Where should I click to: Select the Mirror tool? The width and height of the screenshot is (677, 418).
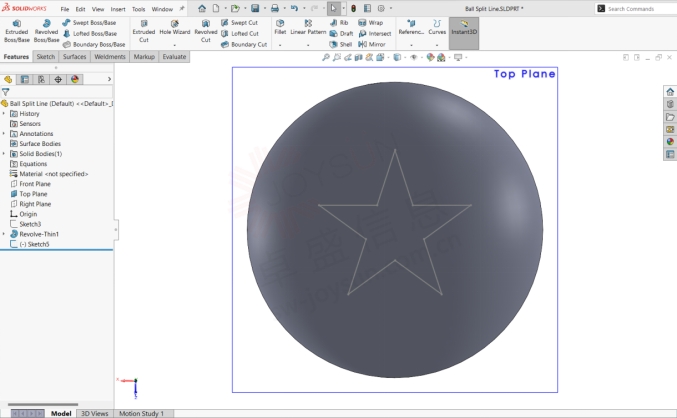pyautogui.click(x=372, y=44)
